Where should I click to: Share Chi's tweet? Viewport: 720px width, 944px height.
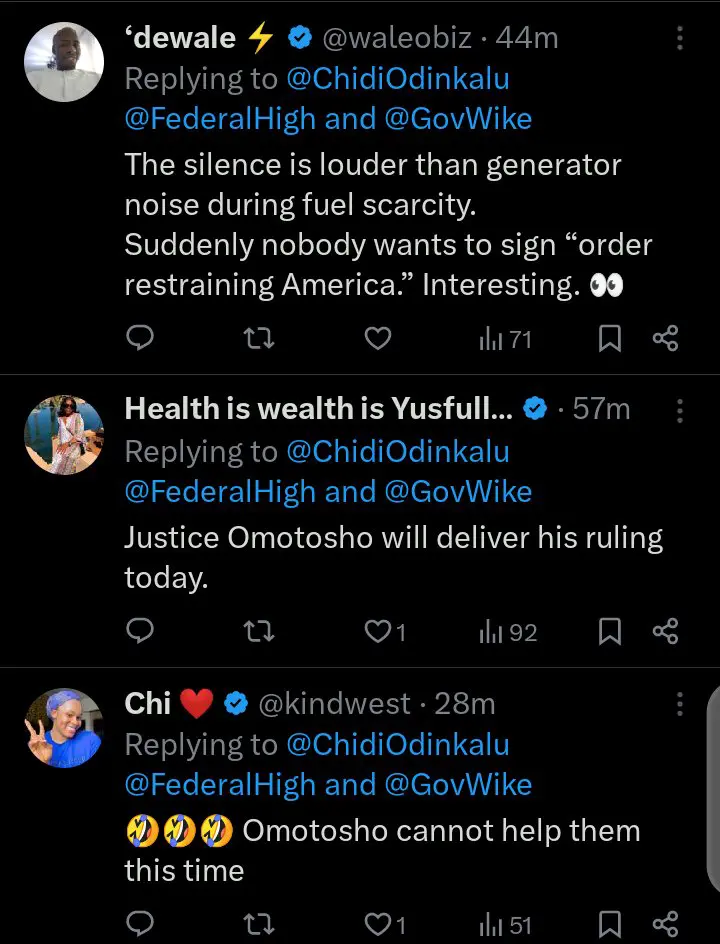pyautogui.click(x=665, y=926)
